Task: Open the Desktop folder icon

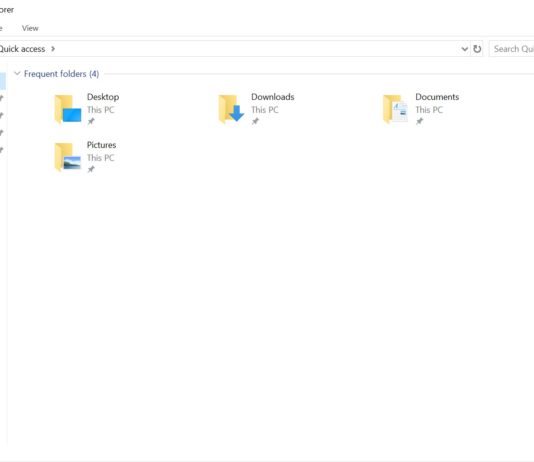Action: [68, 109]
